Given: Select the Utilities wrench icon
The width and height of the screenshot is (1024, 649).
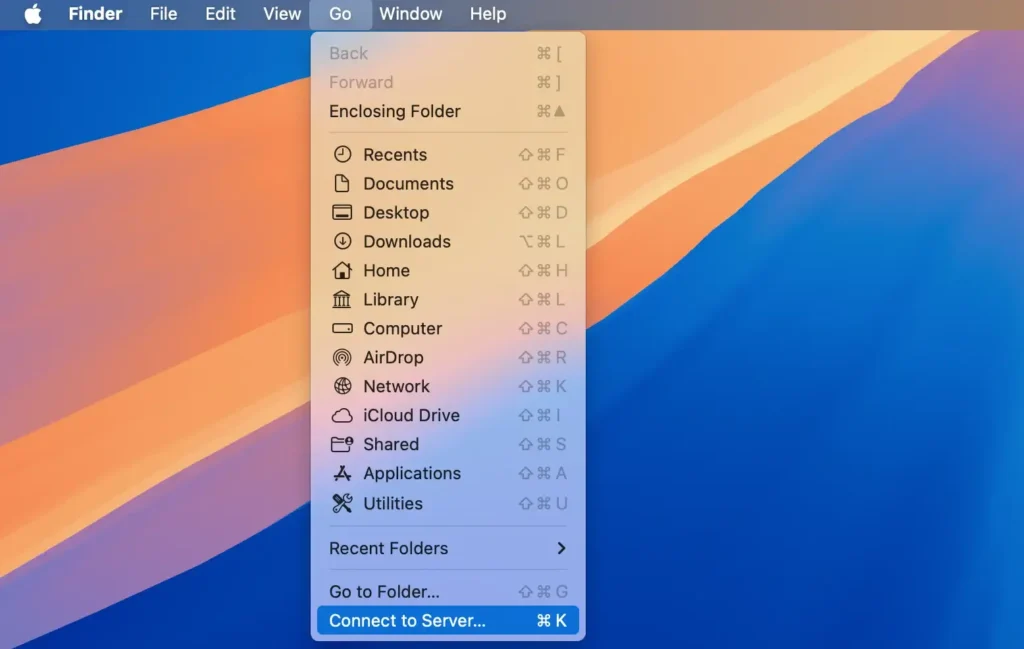Looking at the screenshot, I should [341, 503].
